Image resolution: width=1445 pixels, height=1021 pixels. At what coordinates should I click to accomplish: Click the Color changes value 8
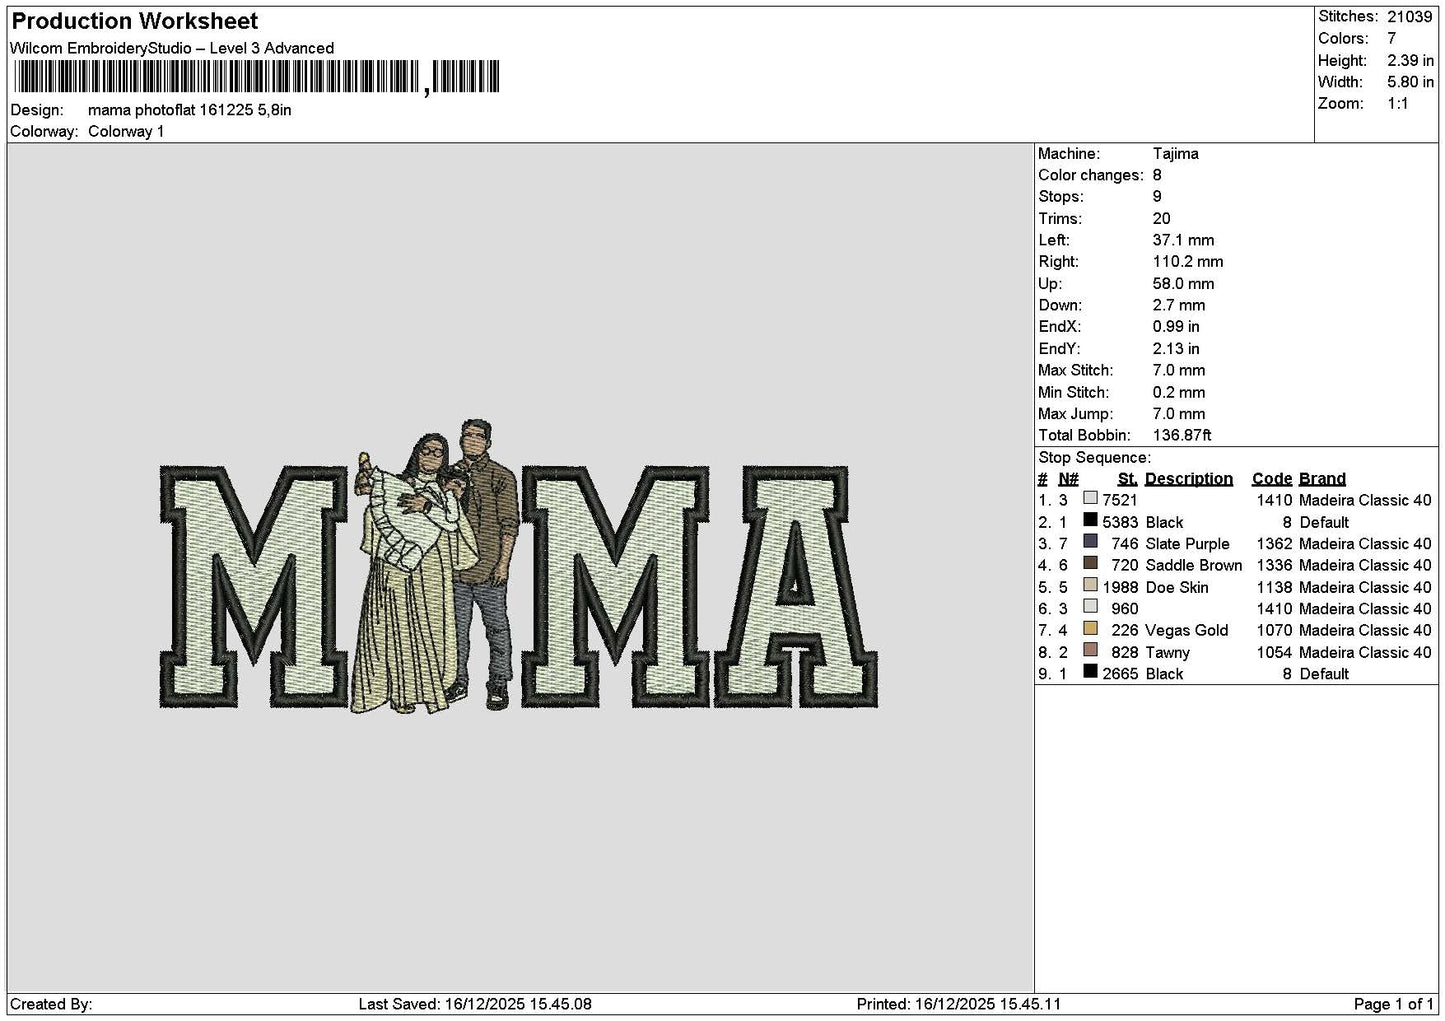1157,176
